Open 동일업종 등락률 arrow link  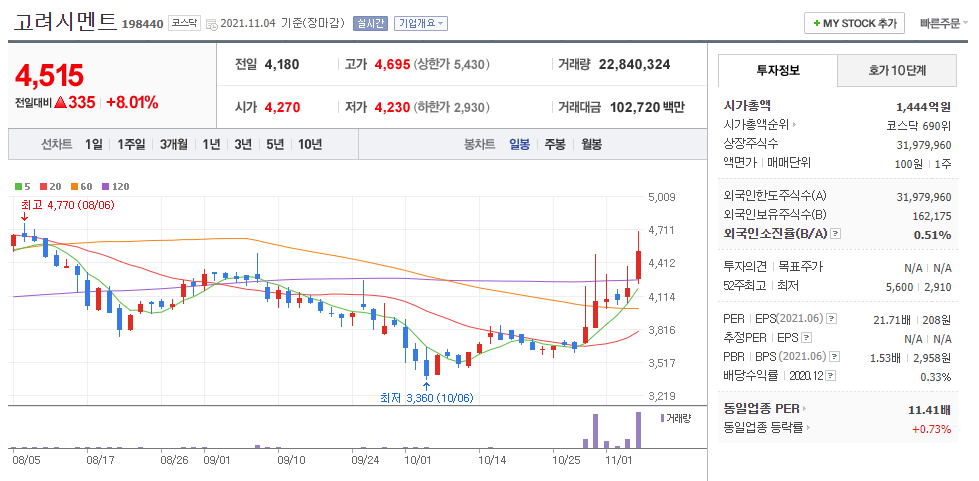[x=809, y=428]
